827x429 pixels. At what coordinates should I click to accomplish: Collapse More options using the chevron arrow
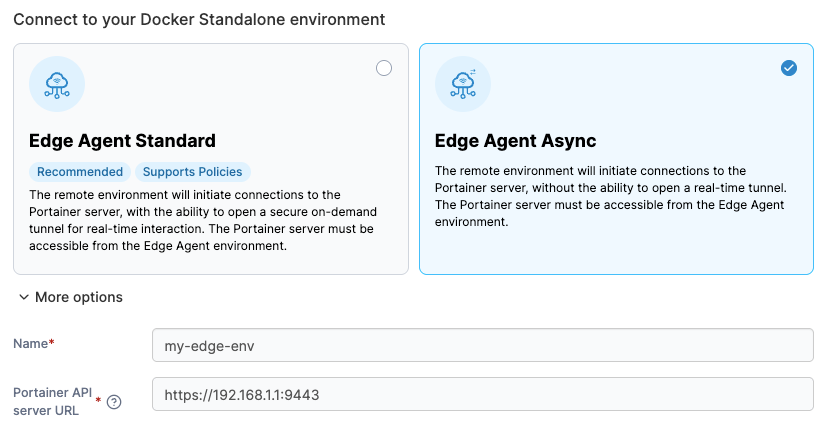point(22,297)
